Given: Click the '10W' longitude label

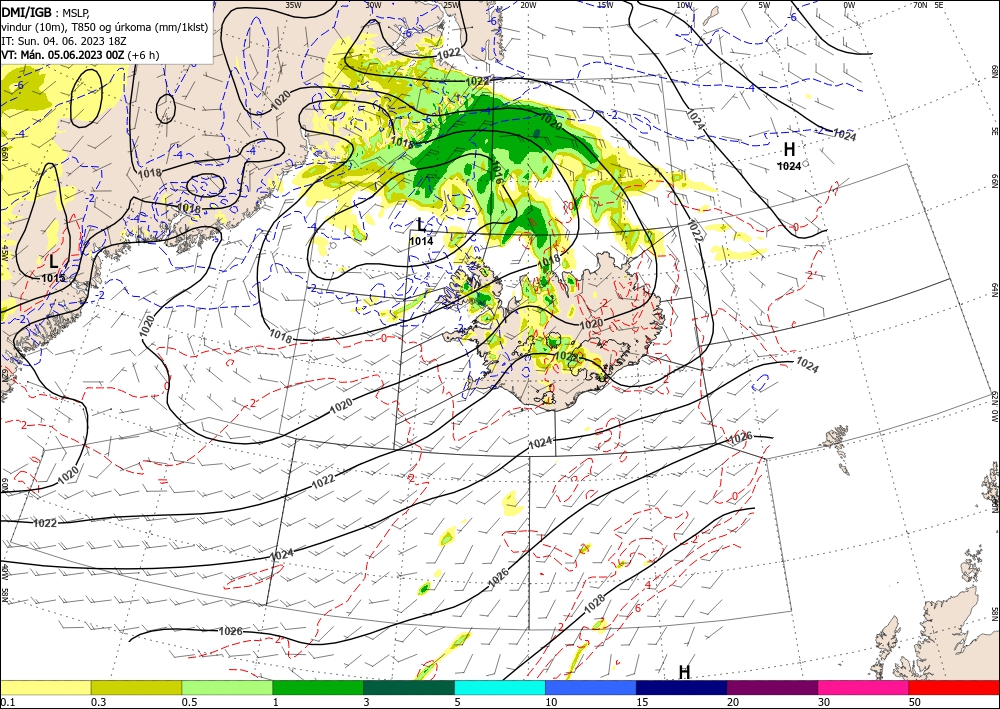Looking at the screenshot, I should (684, 5).
